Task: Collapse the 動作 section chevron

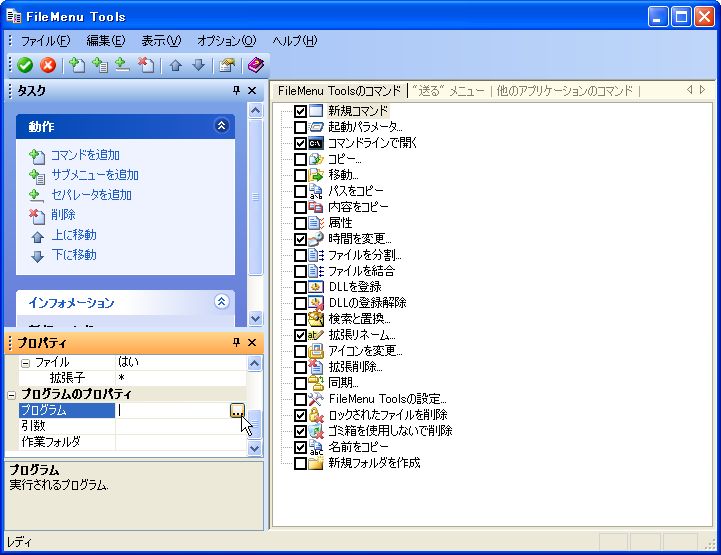Action: (x=222, y=126)
